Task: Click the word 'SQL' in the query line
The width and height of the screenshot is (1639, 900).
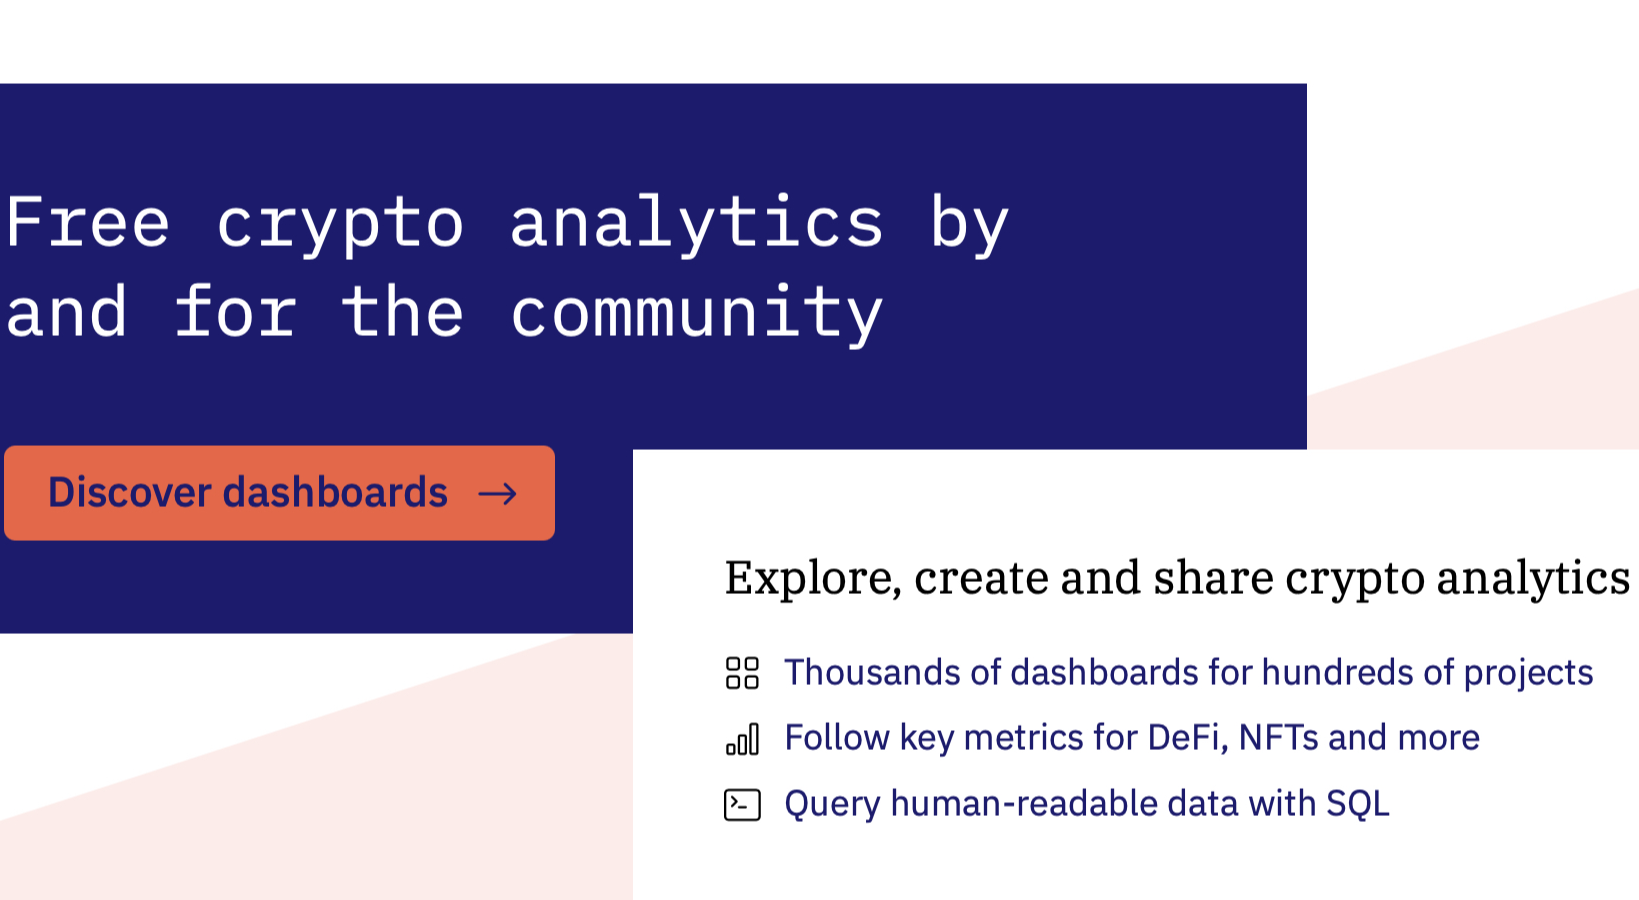Action: pos(1358,804)
